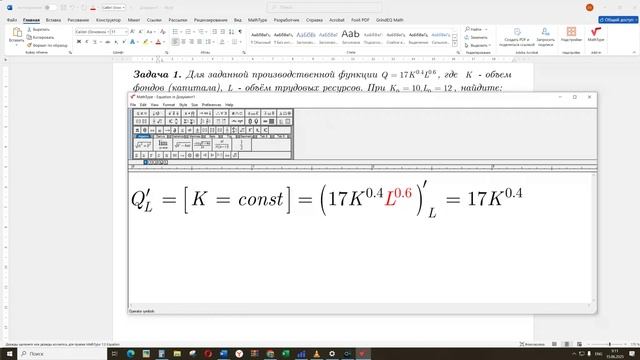Open the user account avatar
The height and width of the screenshot is (360, 640).
point(589,7)
